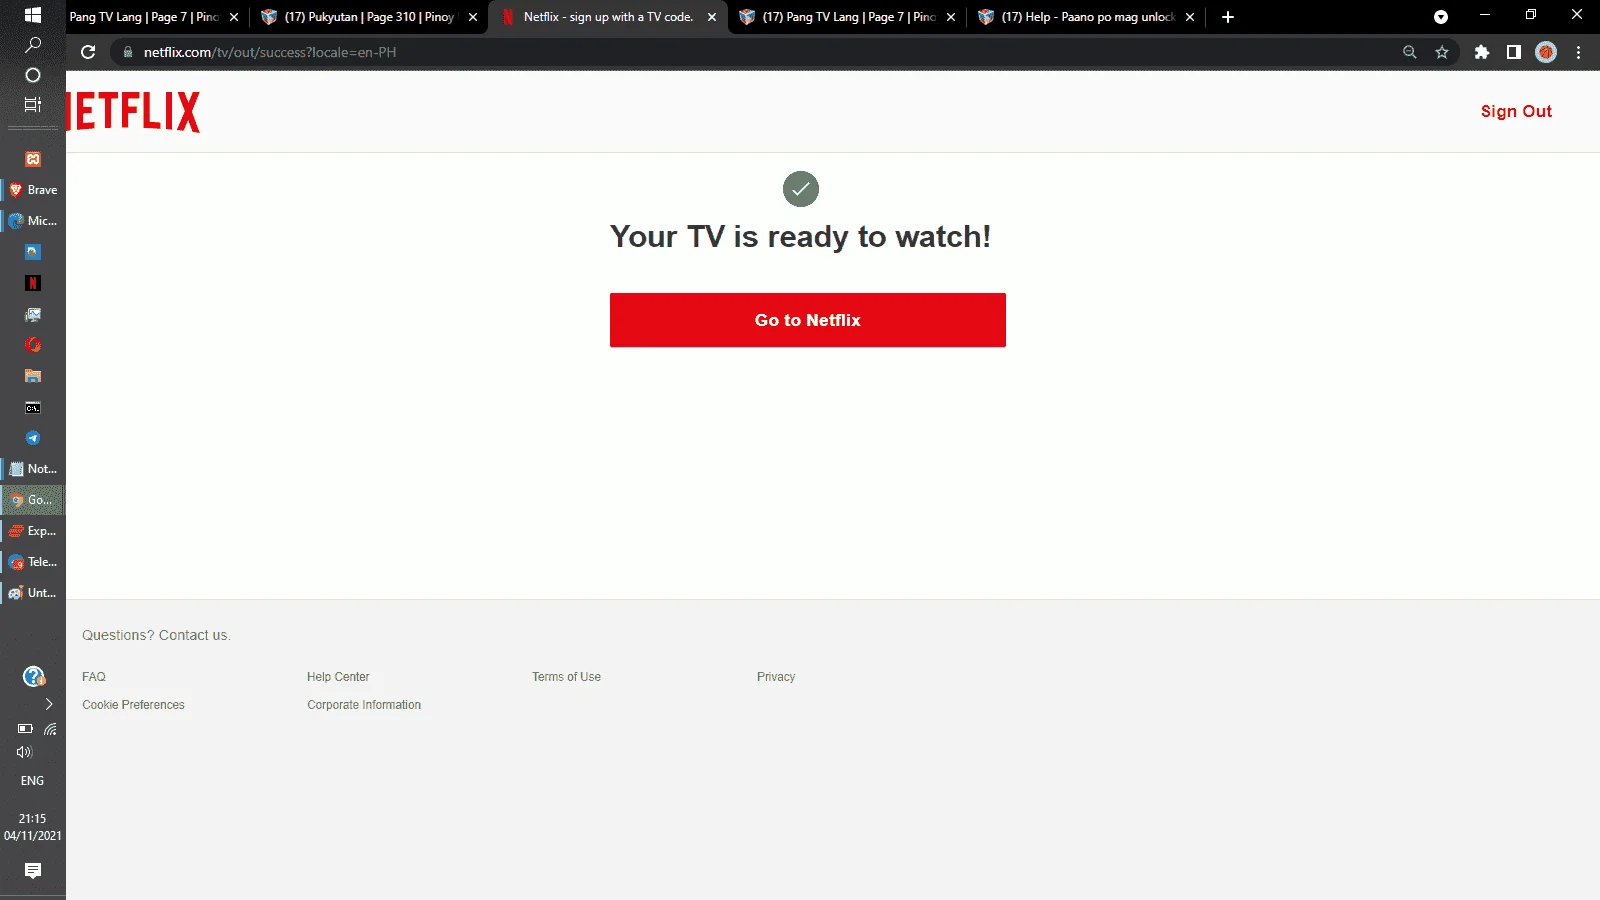
Task: Toggle the browser side panel
Action: tap(1514, 52)
